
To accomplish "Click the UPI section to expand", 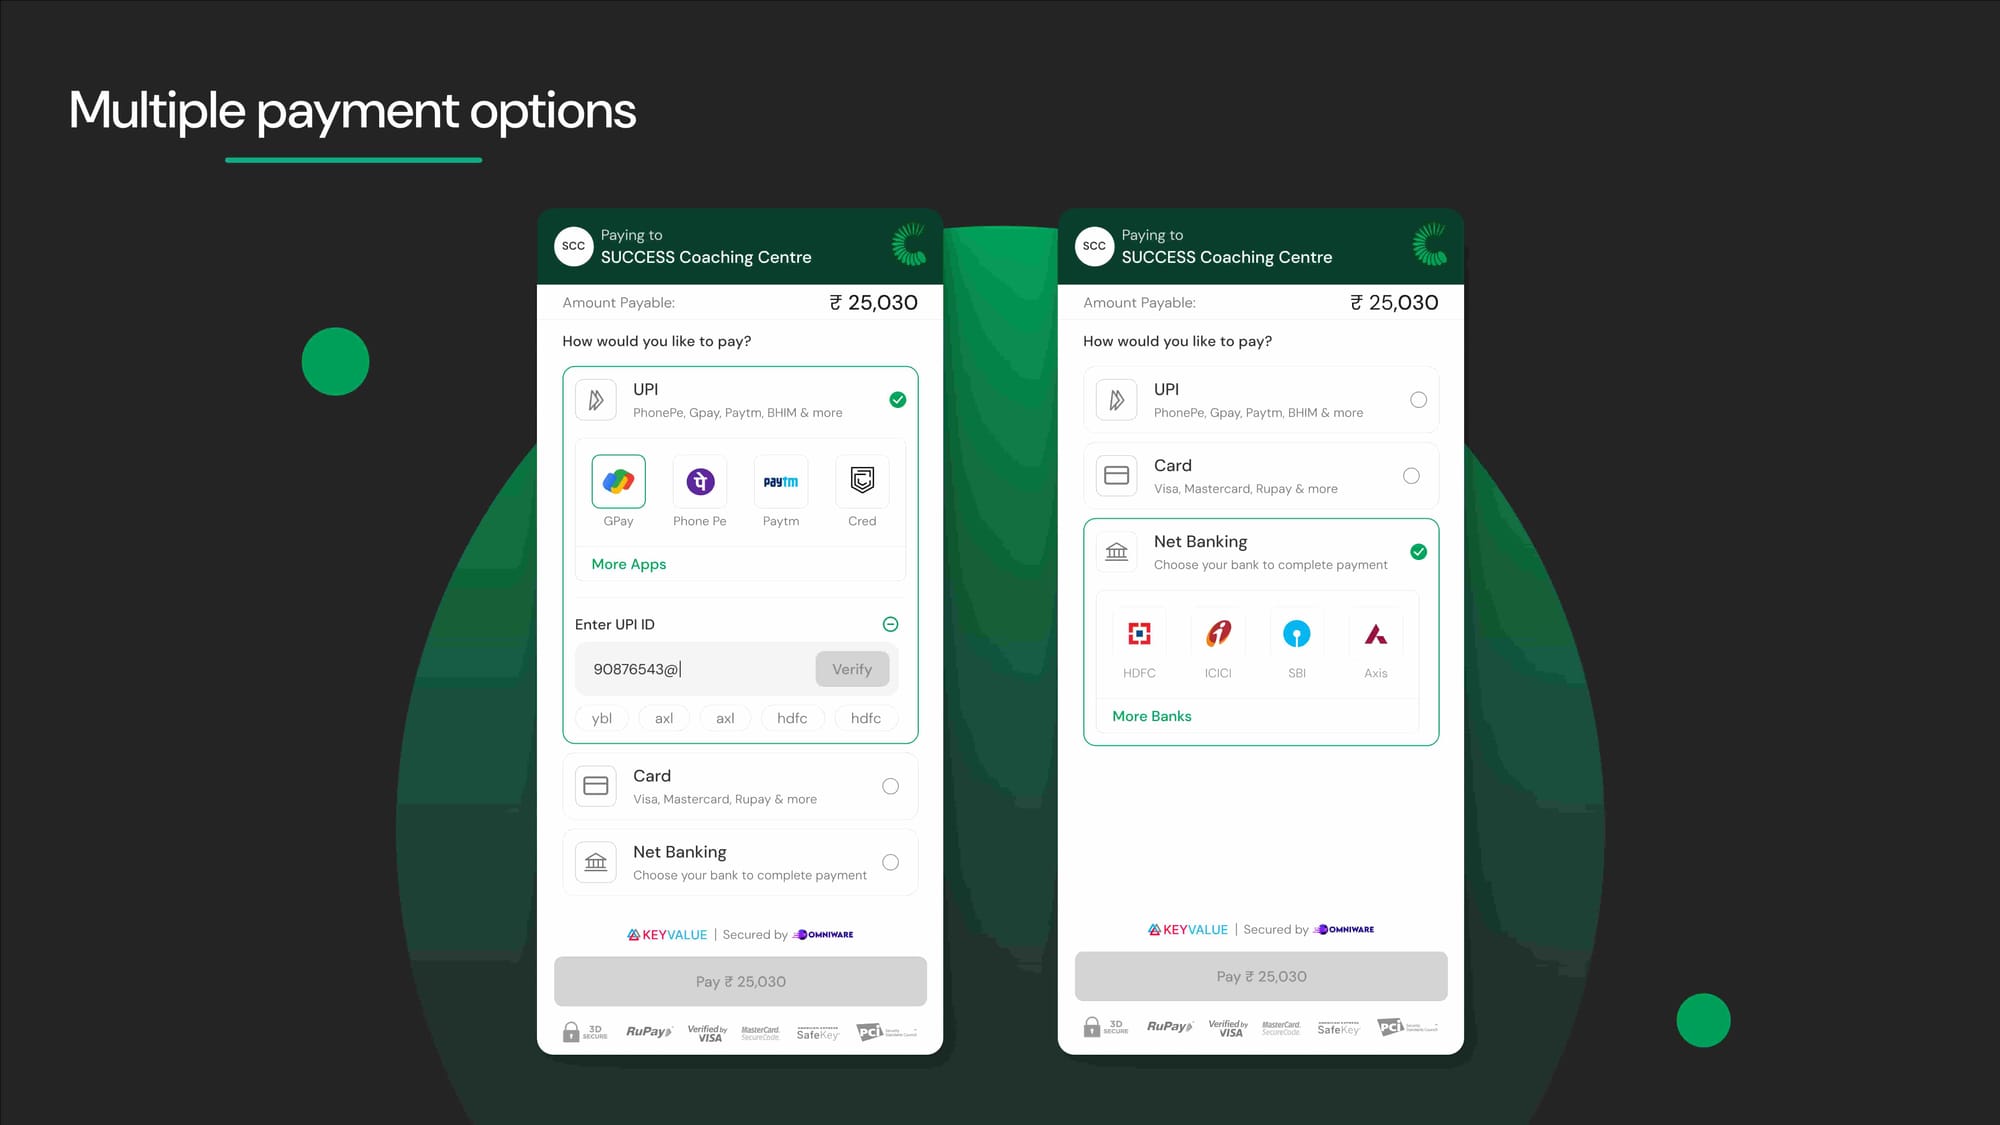I will [x=1260, y=398].
